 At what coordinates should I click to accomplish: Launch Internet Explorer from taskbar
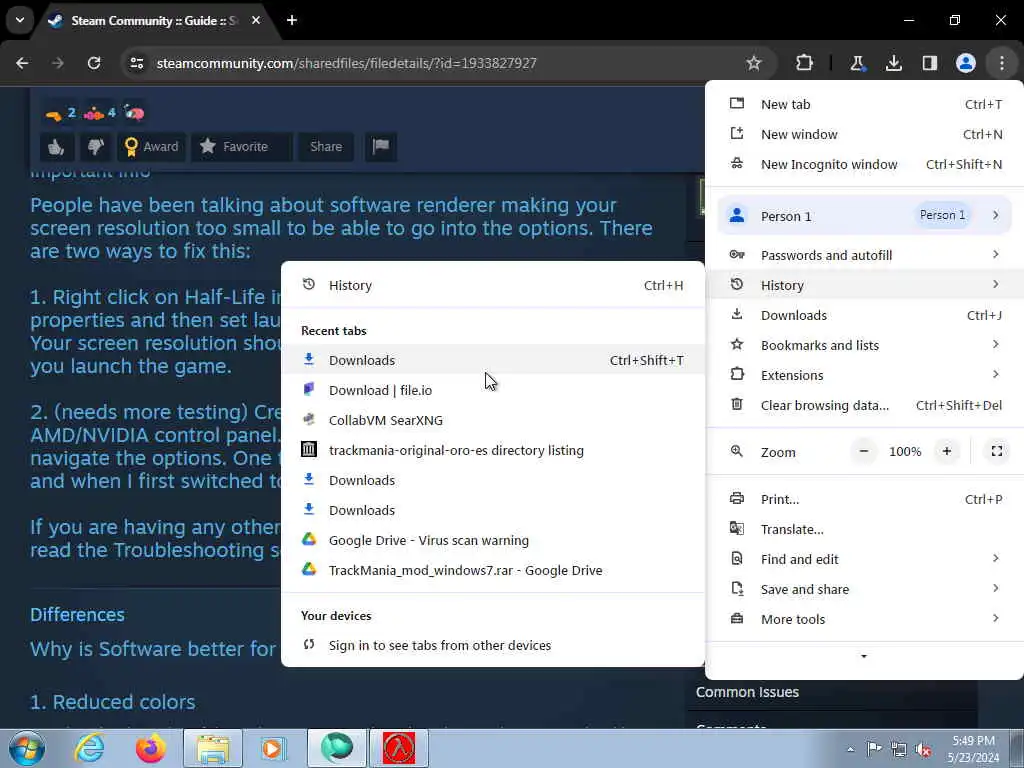89,748
